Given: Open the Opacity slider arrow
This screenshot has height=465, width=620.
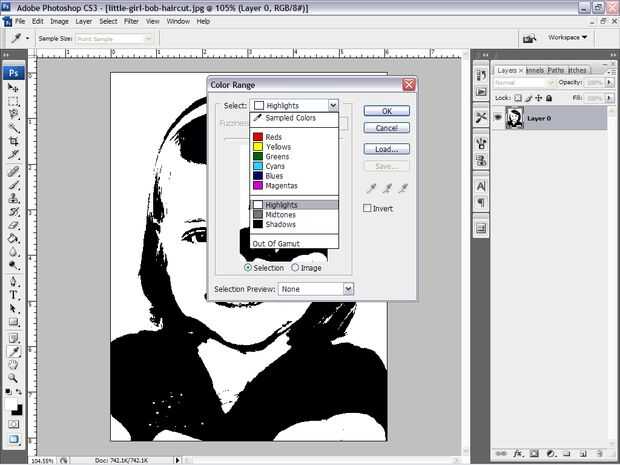Looking at the screenshot, I should coord(610,83).
